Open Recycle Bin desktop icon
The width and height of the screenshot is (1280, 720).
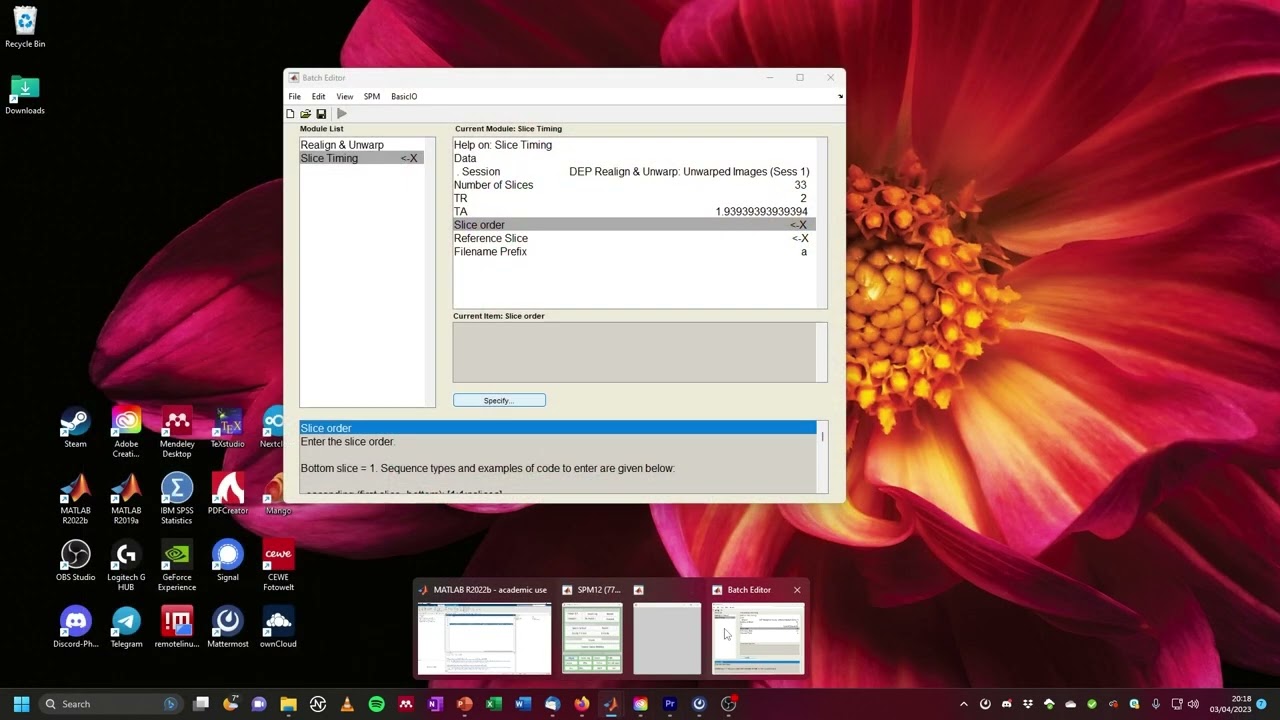[25, 27]
